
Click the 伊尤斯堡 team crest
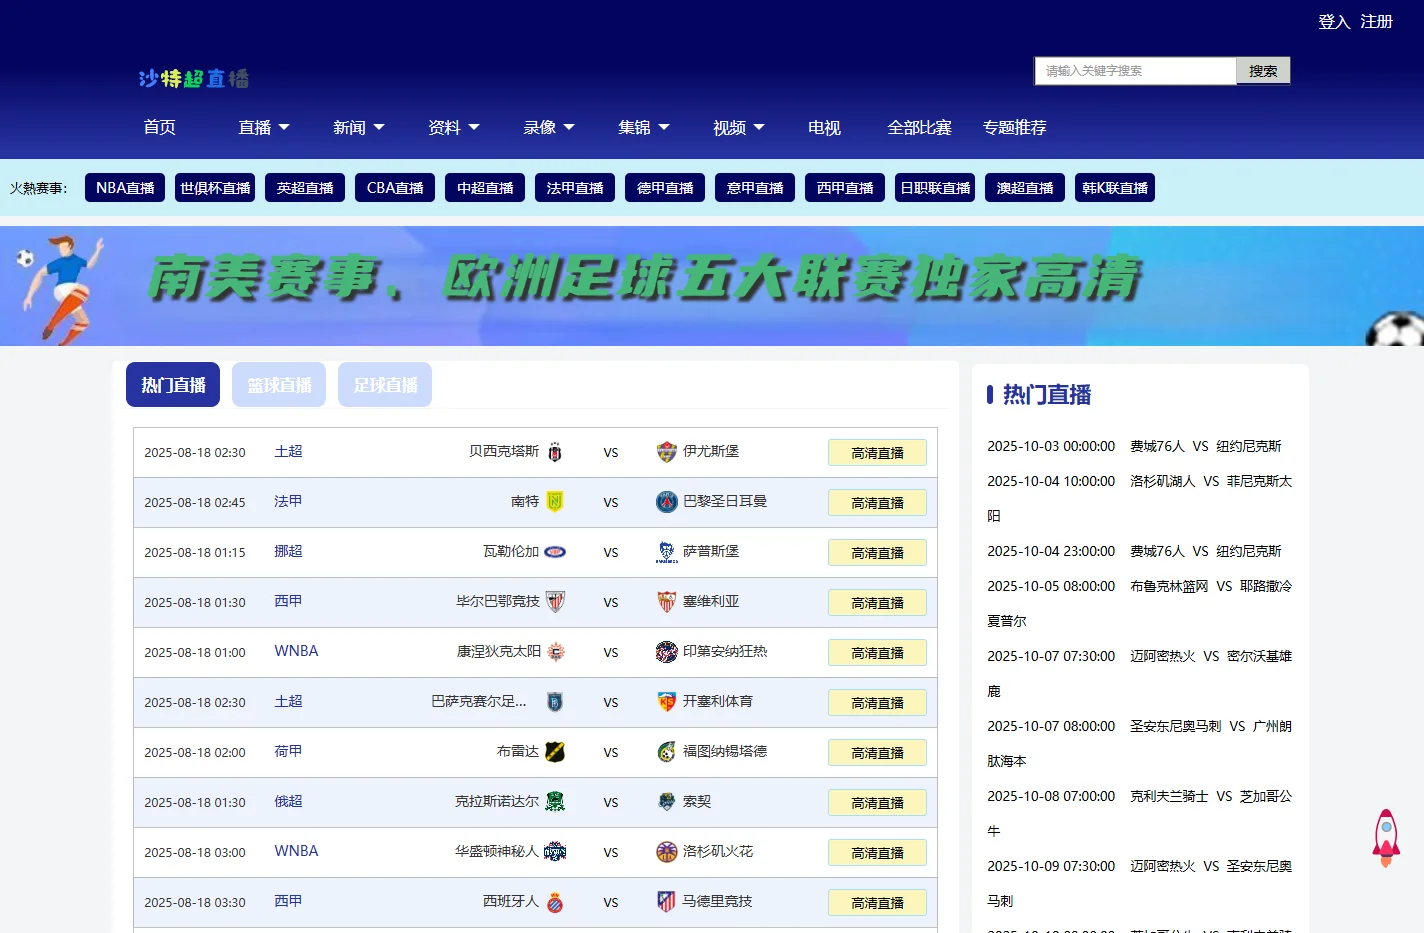point(666,452)
